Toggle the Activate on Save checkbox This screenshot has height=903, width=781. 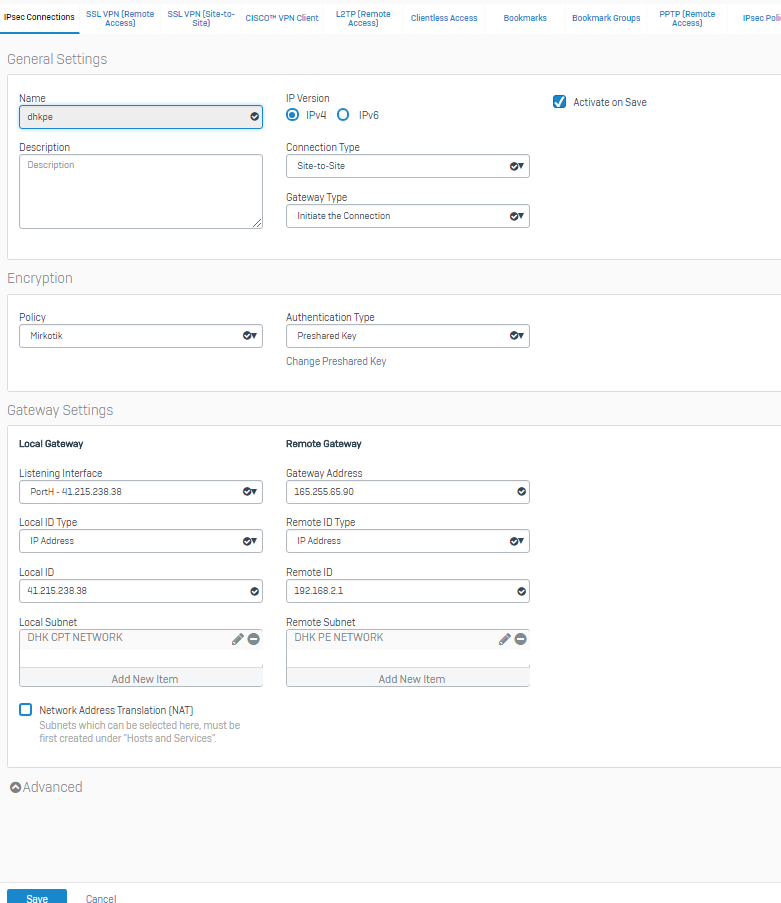(x=560, y=102)
